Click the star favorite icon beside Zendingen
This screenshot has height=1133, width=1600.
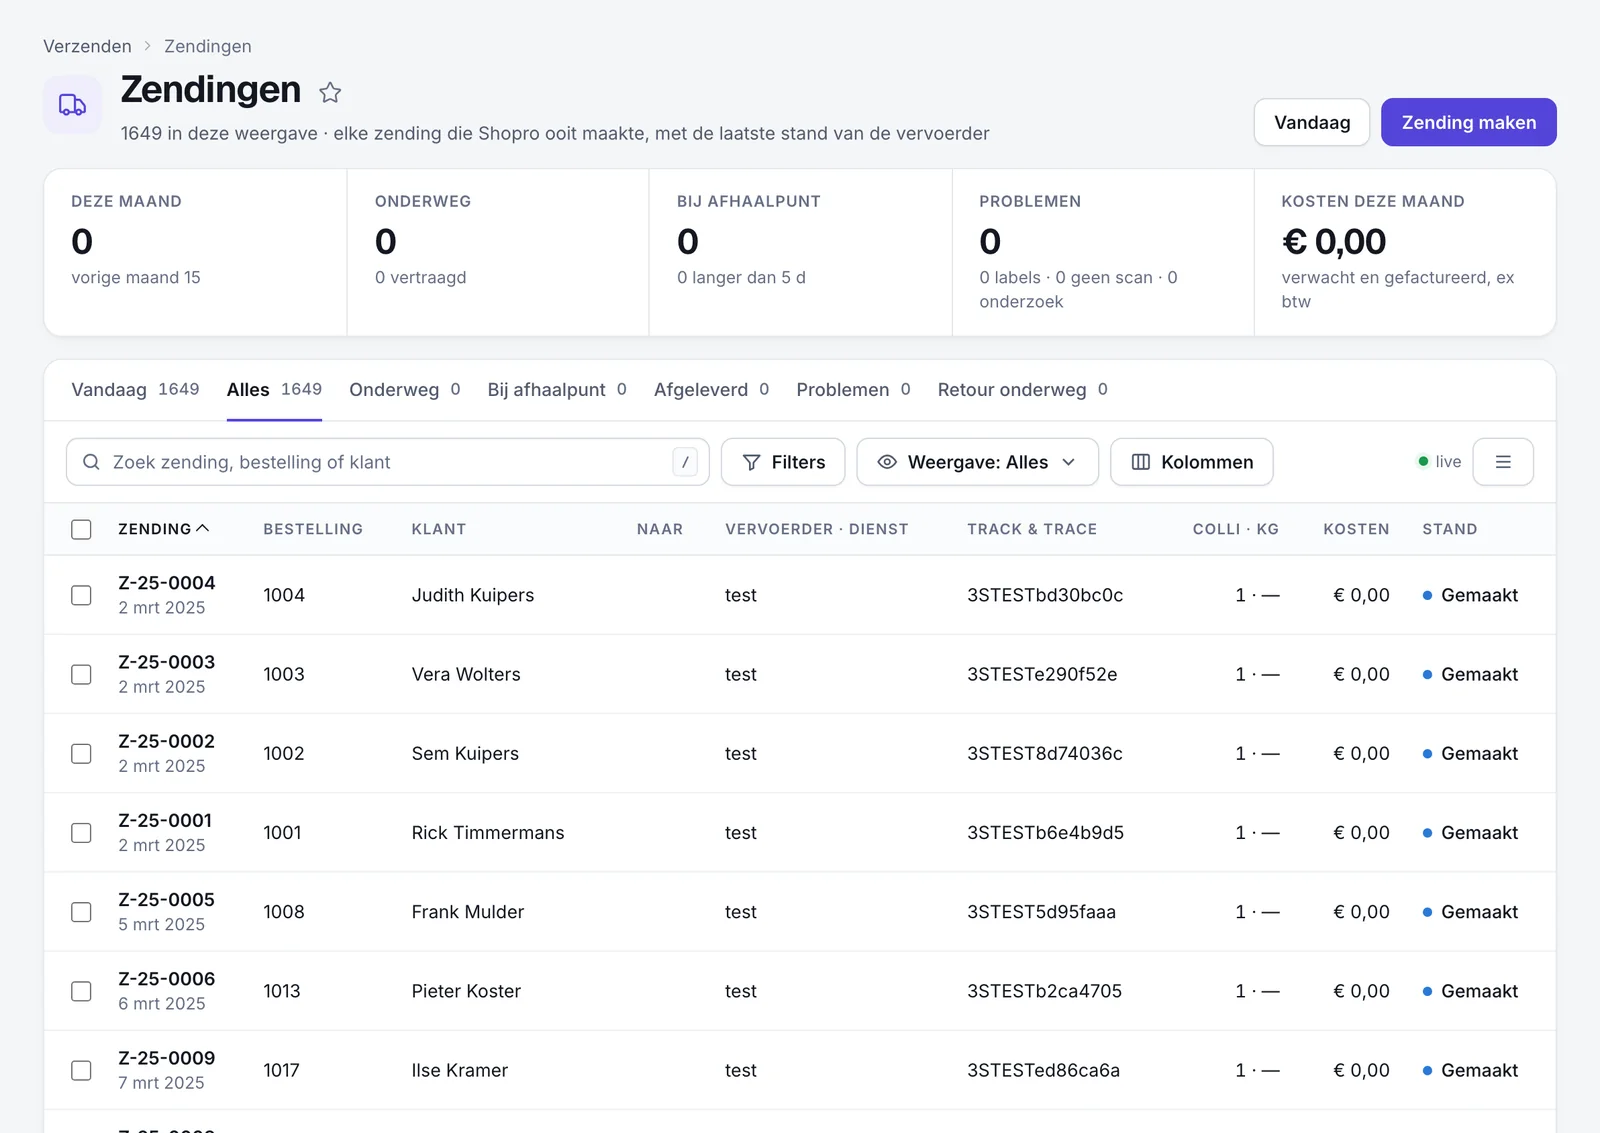coord(330,93)
